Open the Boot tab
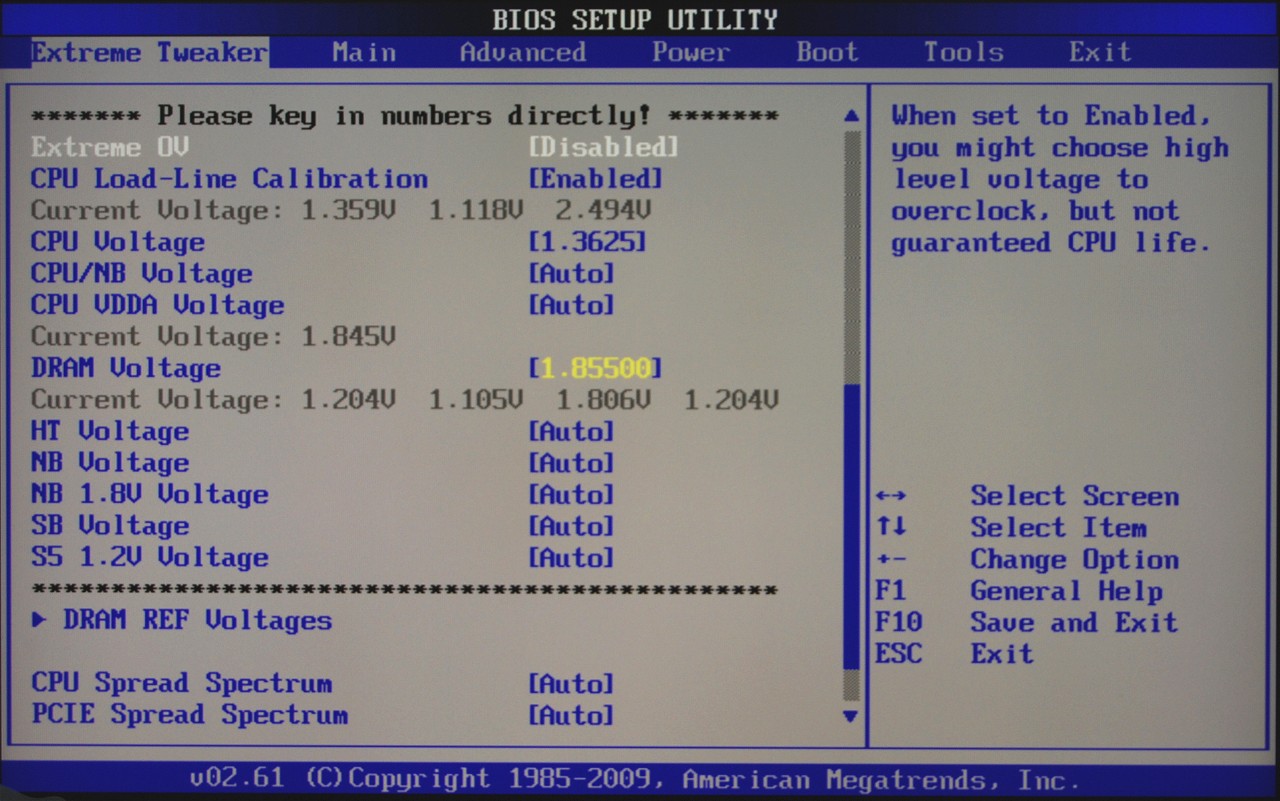 827,52
